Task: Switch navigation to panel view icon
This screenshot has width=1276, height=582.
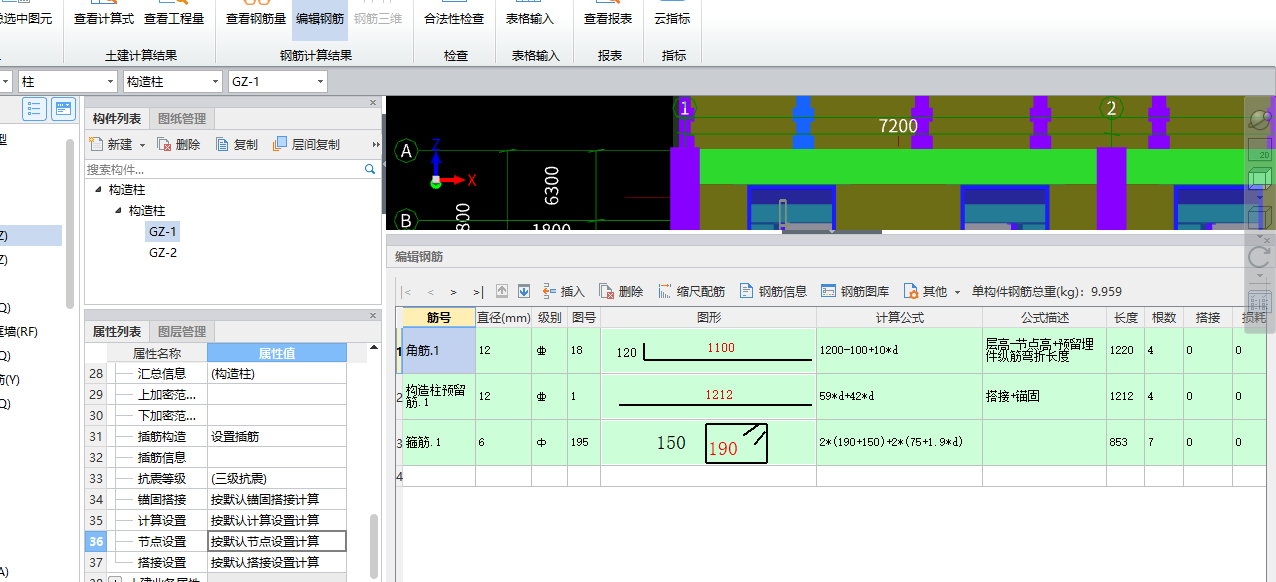Action: 63,109
